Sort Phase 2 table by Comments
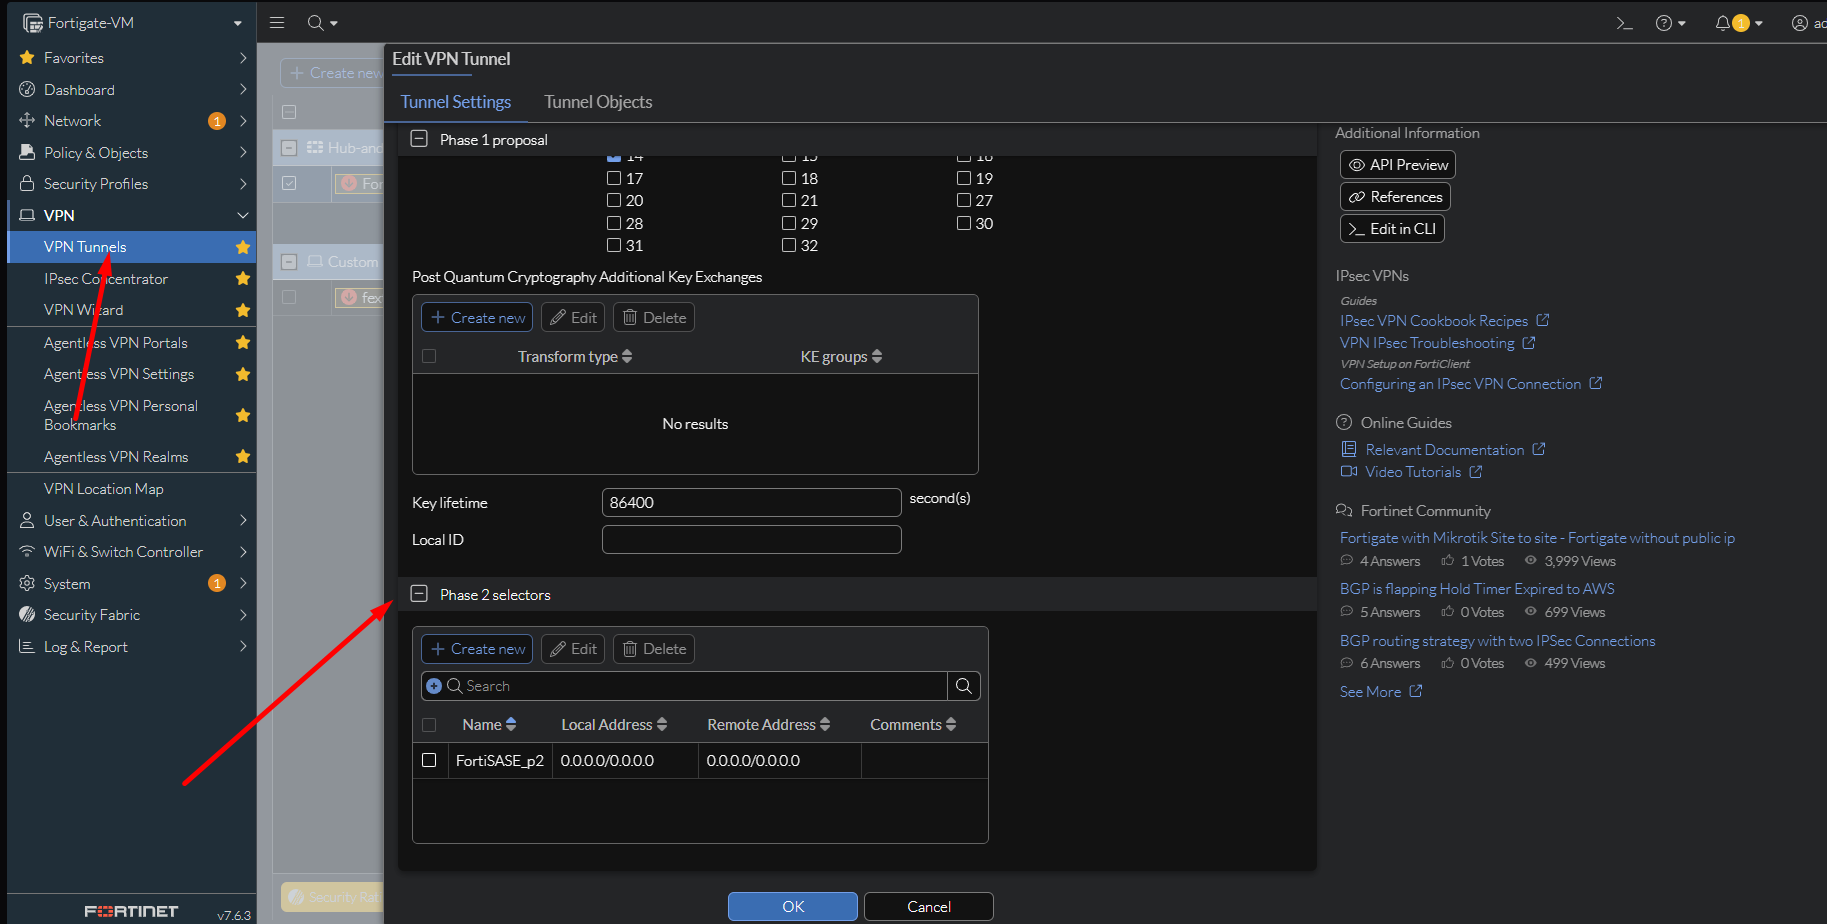The width and height of the screenshot is (1827, 924). 951,724
